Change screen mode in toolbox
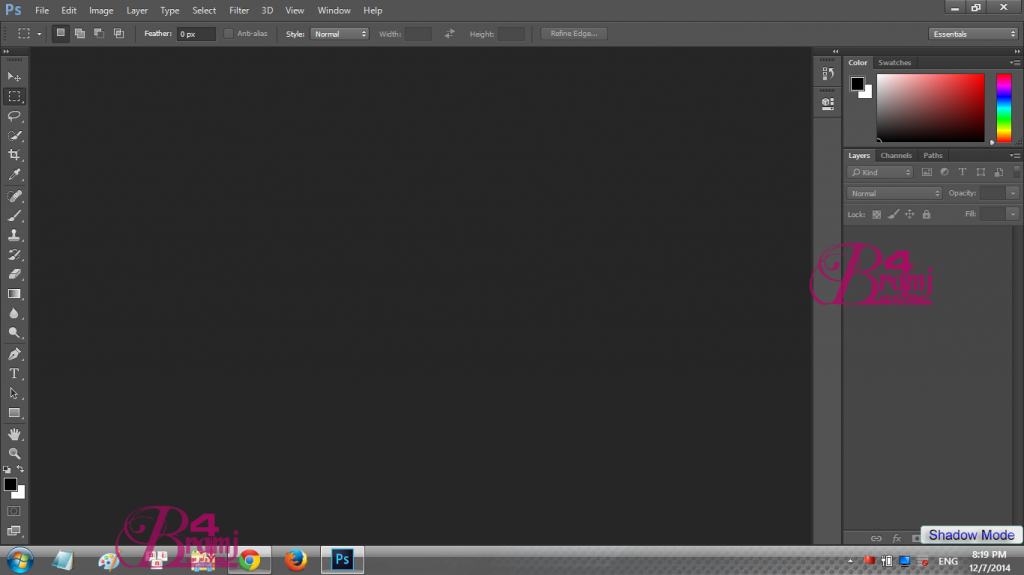This screenshot has width=1024, height=575. click(14, 531)
